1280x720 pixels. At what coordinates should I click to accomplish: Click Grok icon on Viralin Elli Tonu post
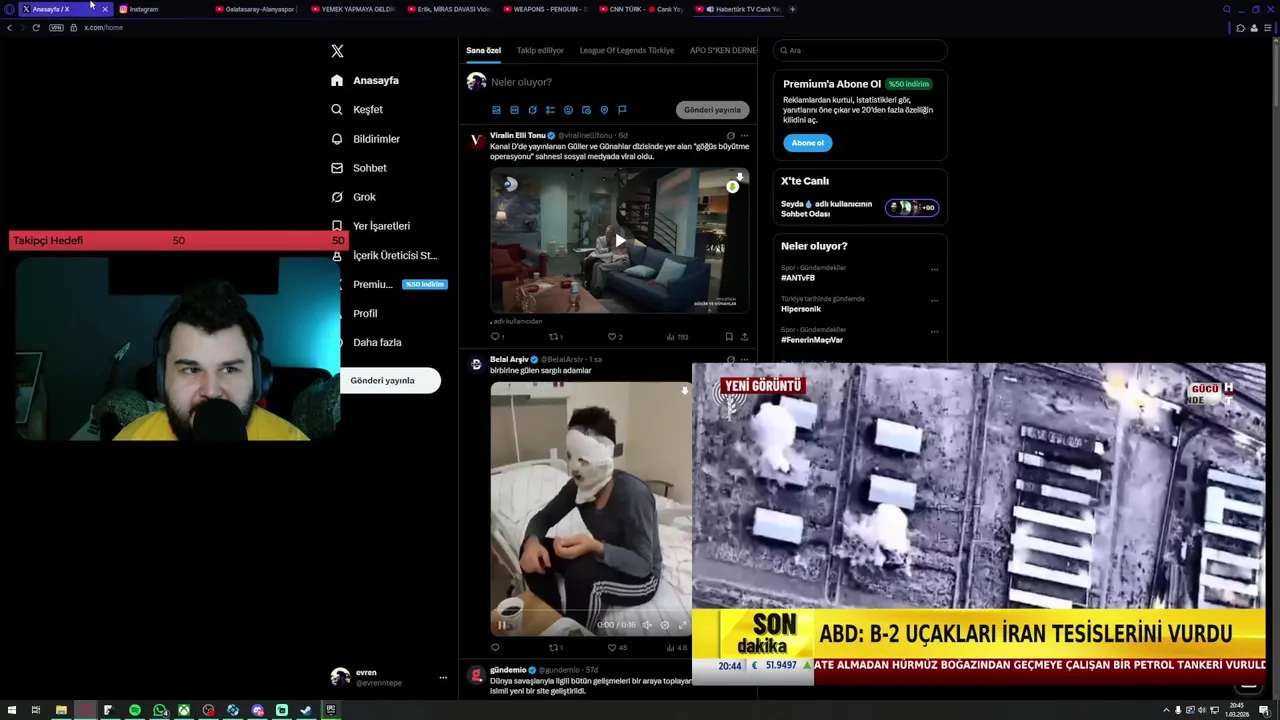click(730, 135)
